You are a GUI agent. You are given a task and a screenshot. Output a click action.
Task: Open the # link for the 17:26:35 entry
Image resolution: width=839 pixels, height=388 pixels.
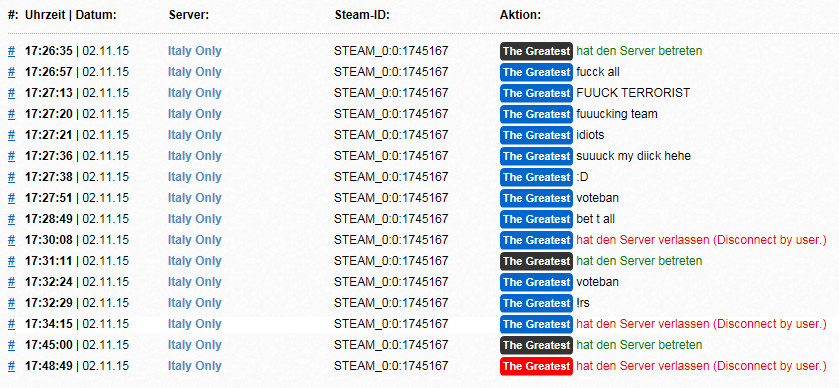pos(11,51)
